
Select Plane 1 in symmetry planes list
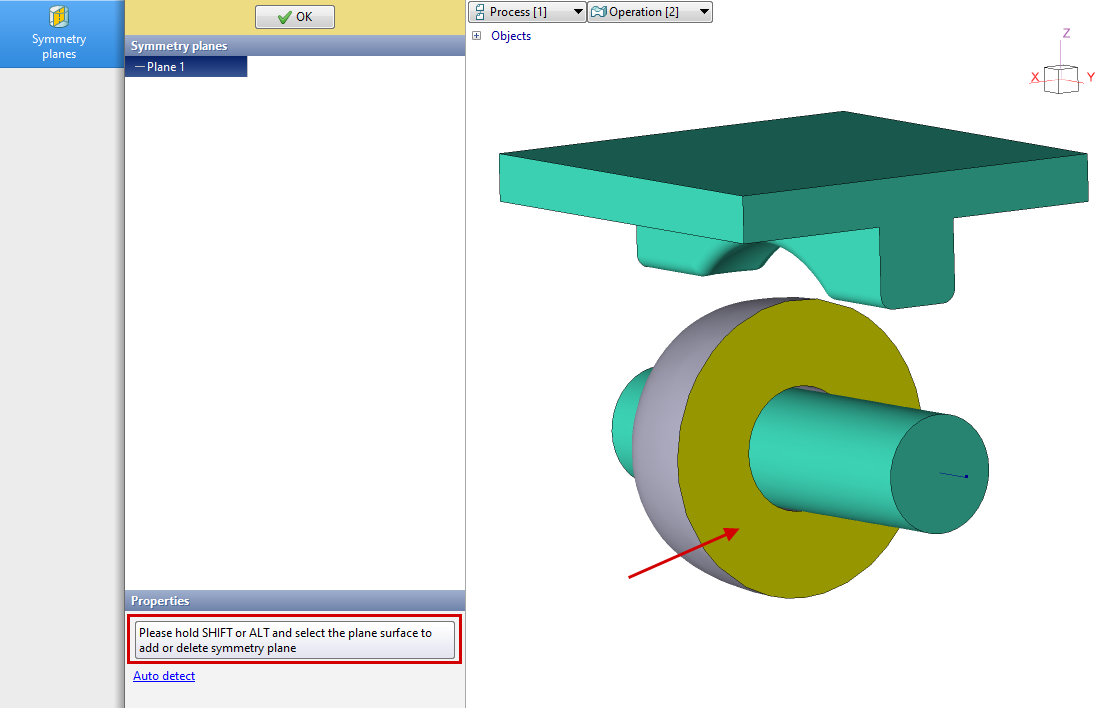click(166, 67)
